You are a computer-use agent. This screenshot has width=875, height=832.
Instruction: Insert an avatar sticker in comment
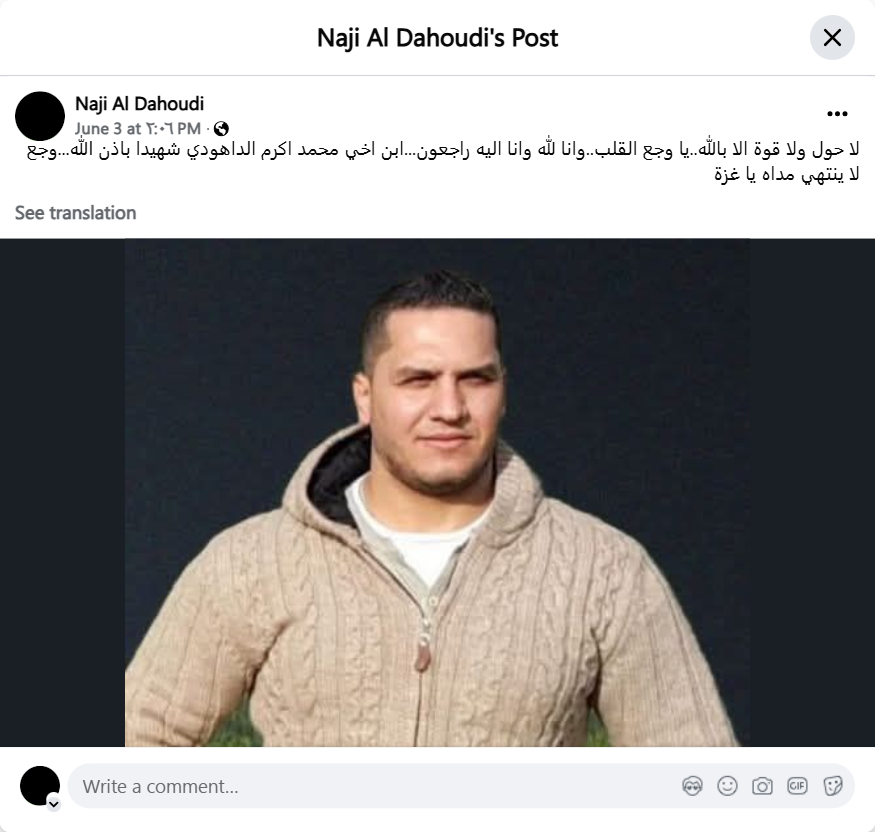pyautogui.click(x=692, y=786)
